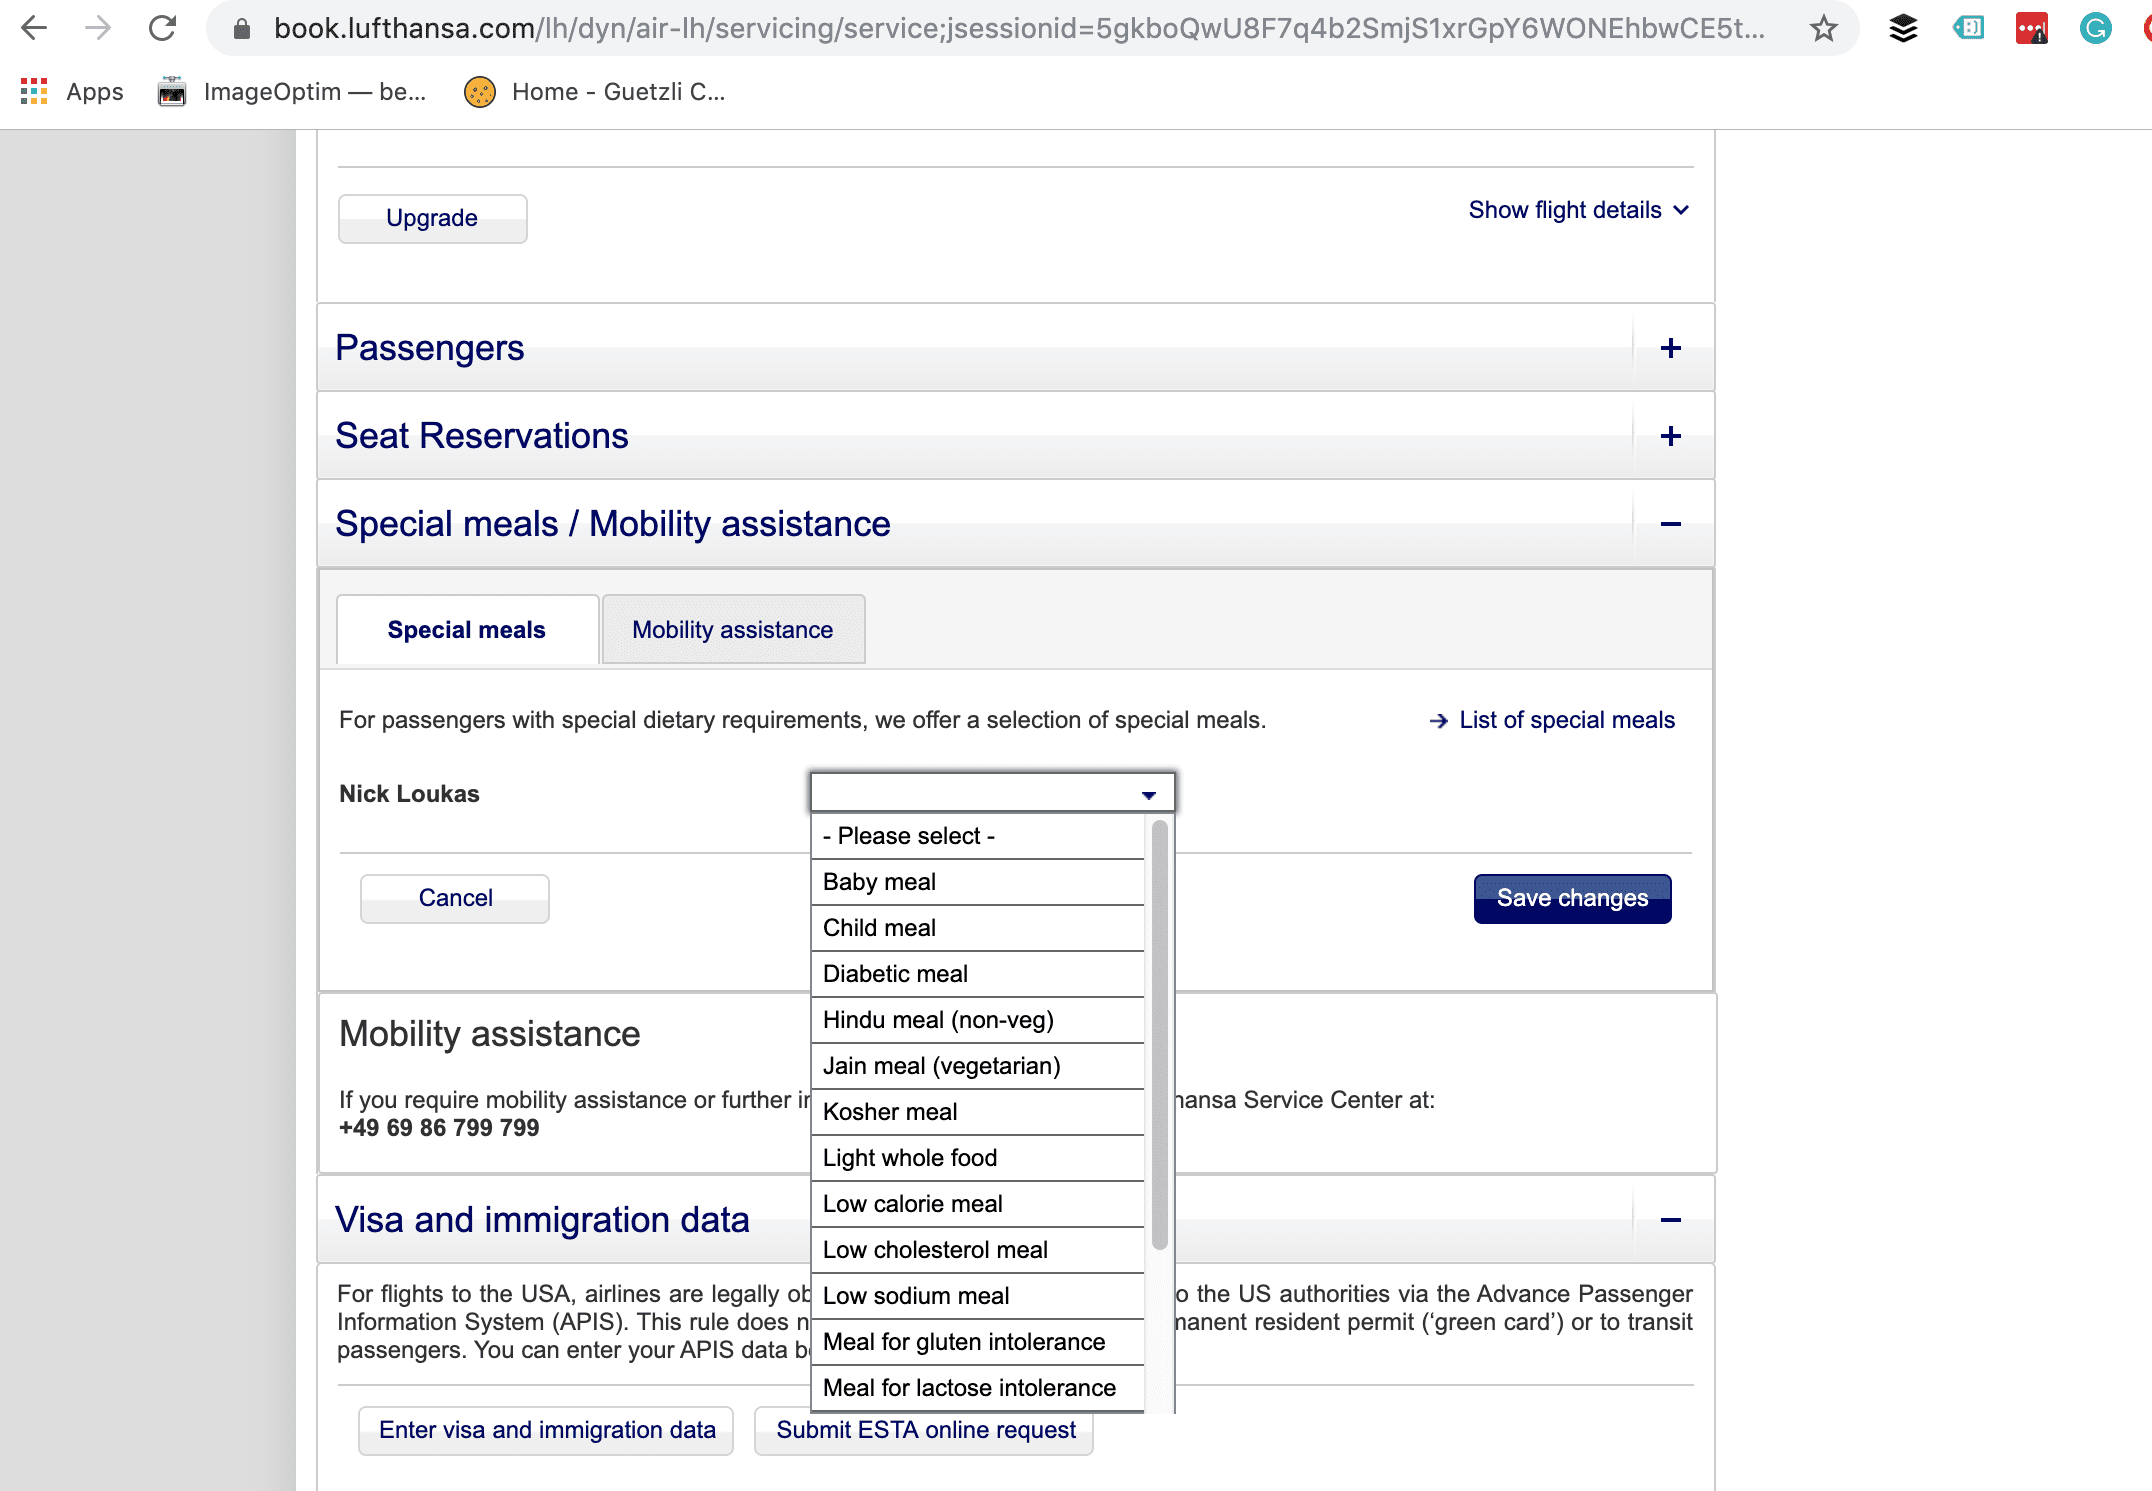This screenshot has height=1491, width=2152.
Task: Click Submit ESTA online request
Action: (x=925, y=1430)
